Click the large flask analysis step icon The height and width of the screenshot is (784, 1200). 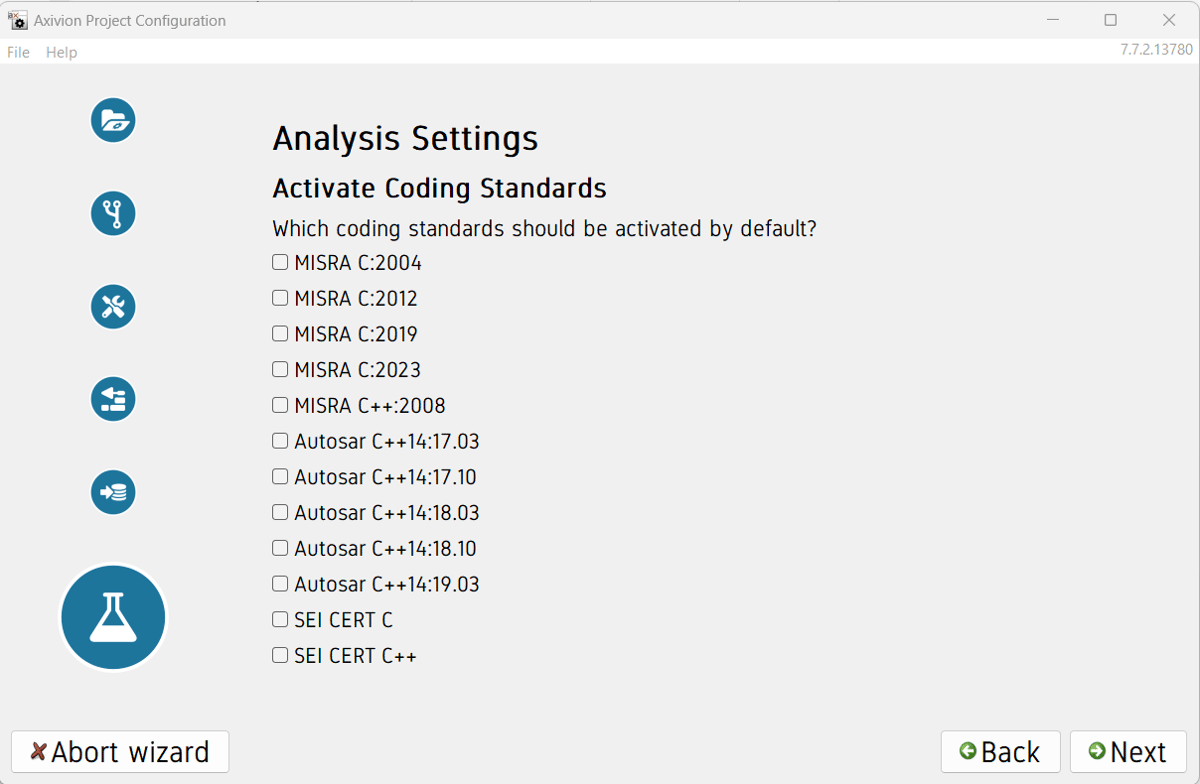click(x=113, y=617)
